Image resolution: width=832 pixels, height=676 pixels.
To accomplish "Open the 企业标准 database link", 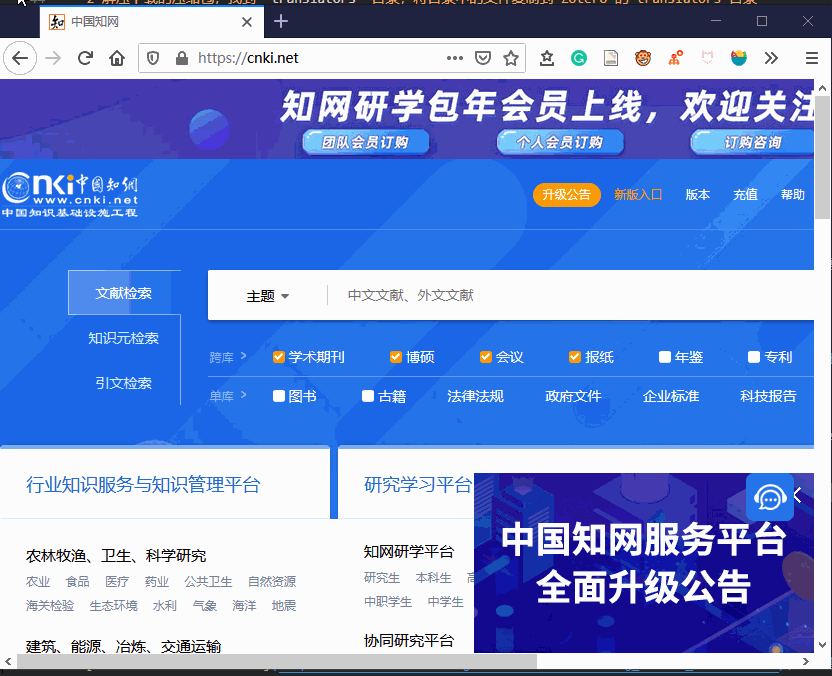I will (x=671, y=396).
